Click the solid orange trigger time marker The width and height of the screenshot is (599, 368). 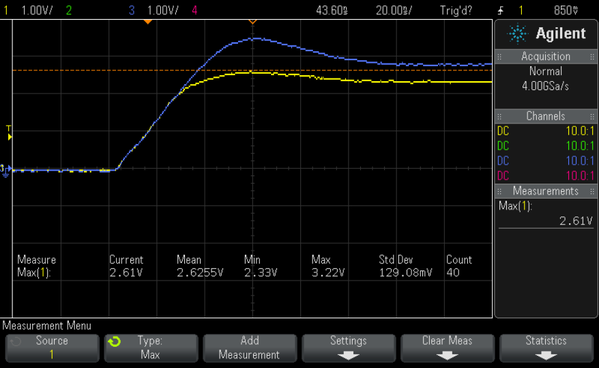(x=148, y=22)
